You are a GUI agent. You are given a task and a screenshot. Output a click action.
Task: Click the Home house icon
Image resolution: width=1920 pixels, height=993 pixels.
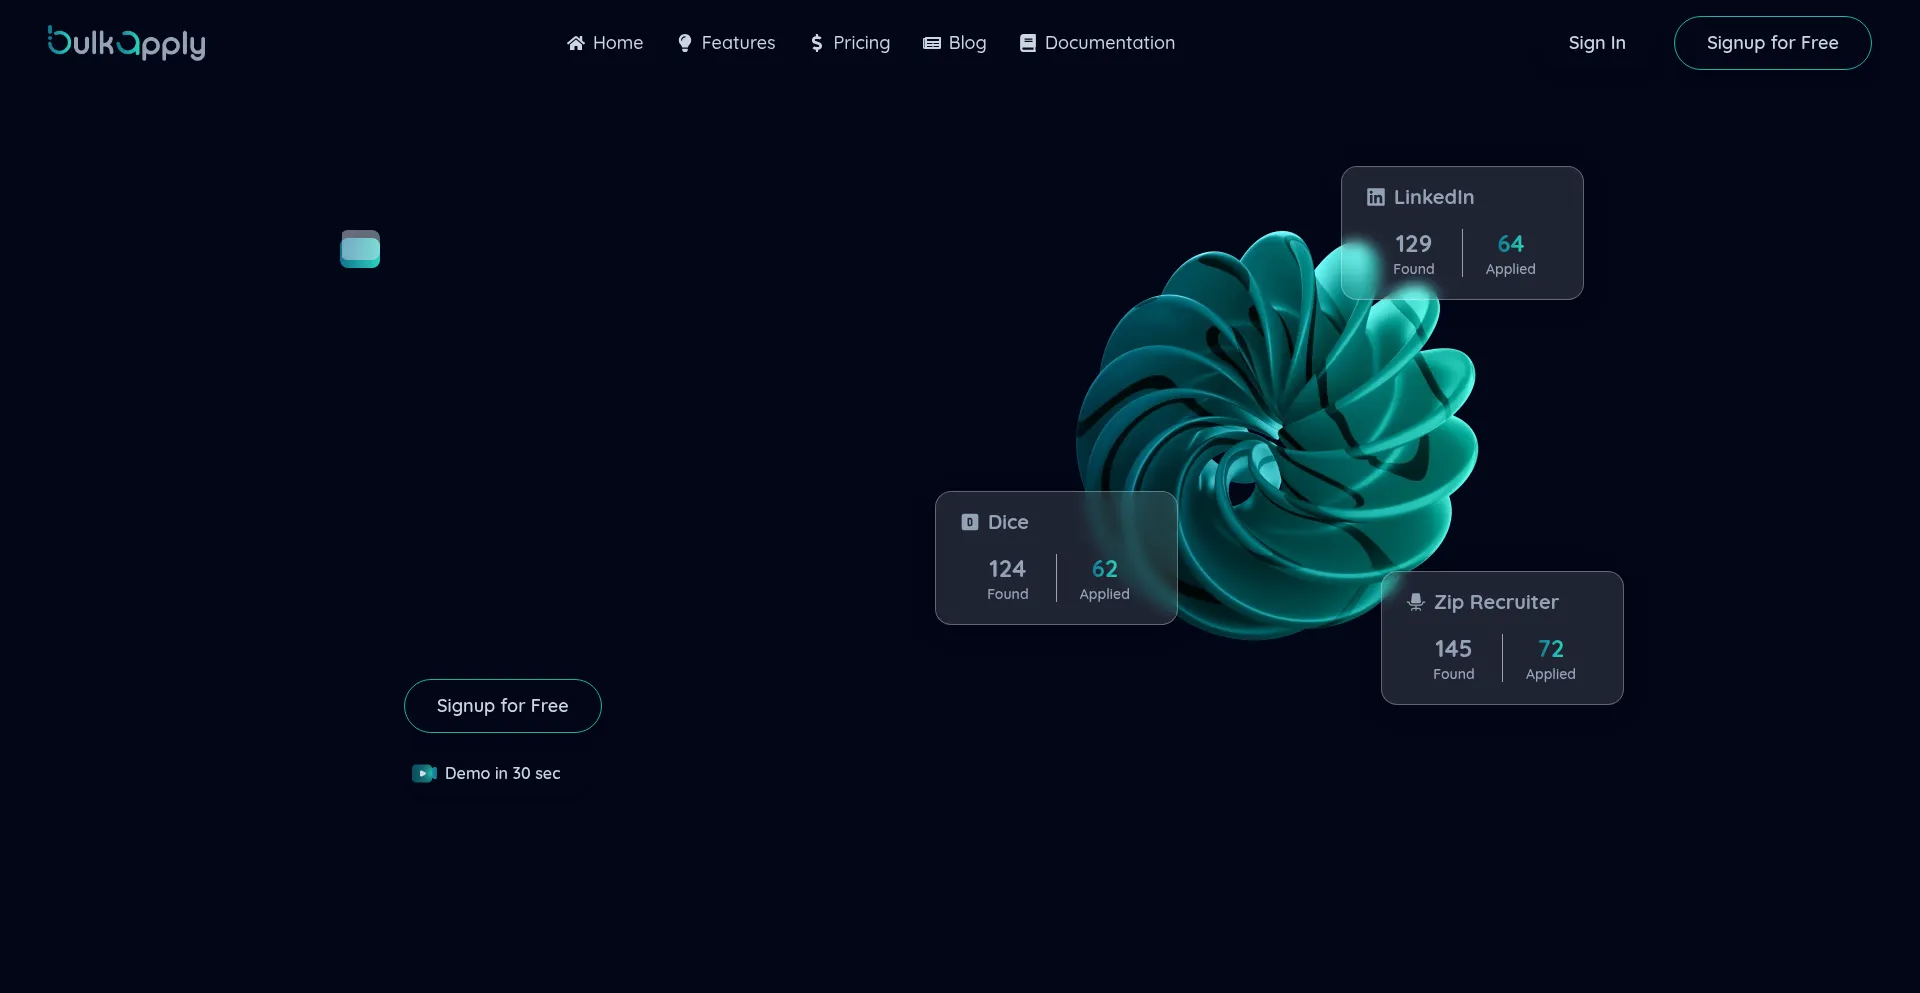pyautogui.click(x=575, y=43)
